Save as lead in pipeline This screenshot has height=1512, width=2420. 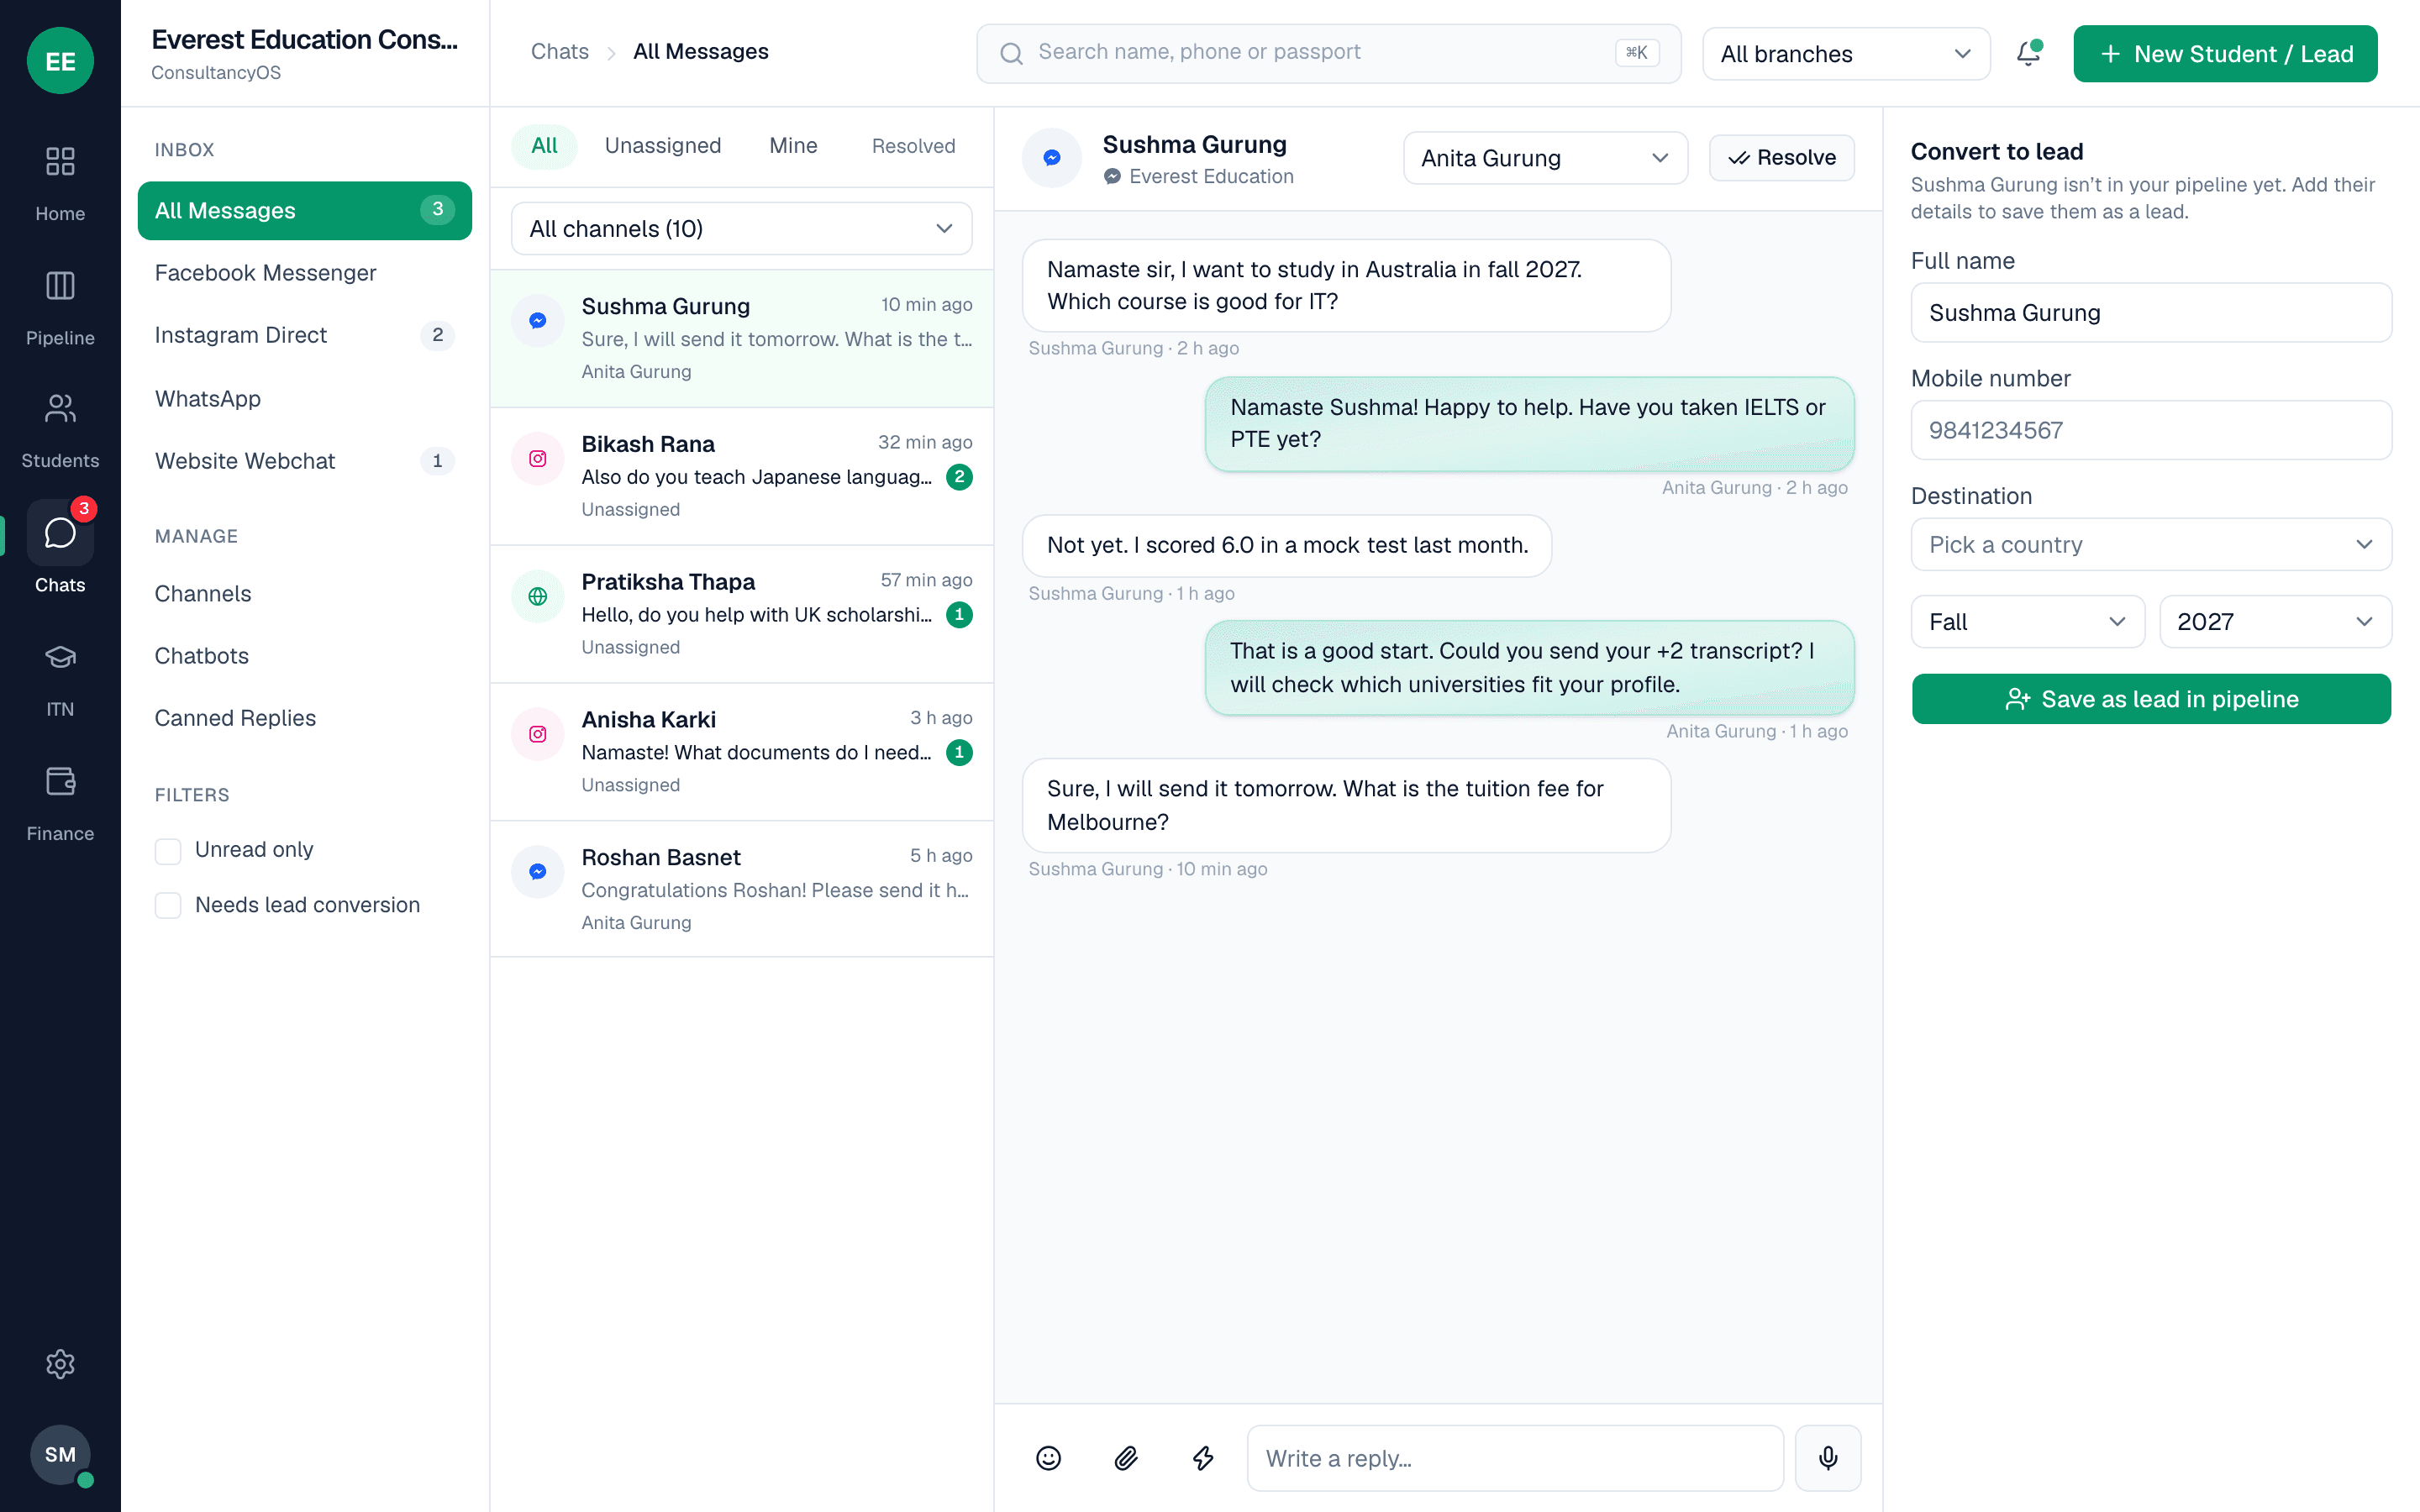coord(2151,699)
